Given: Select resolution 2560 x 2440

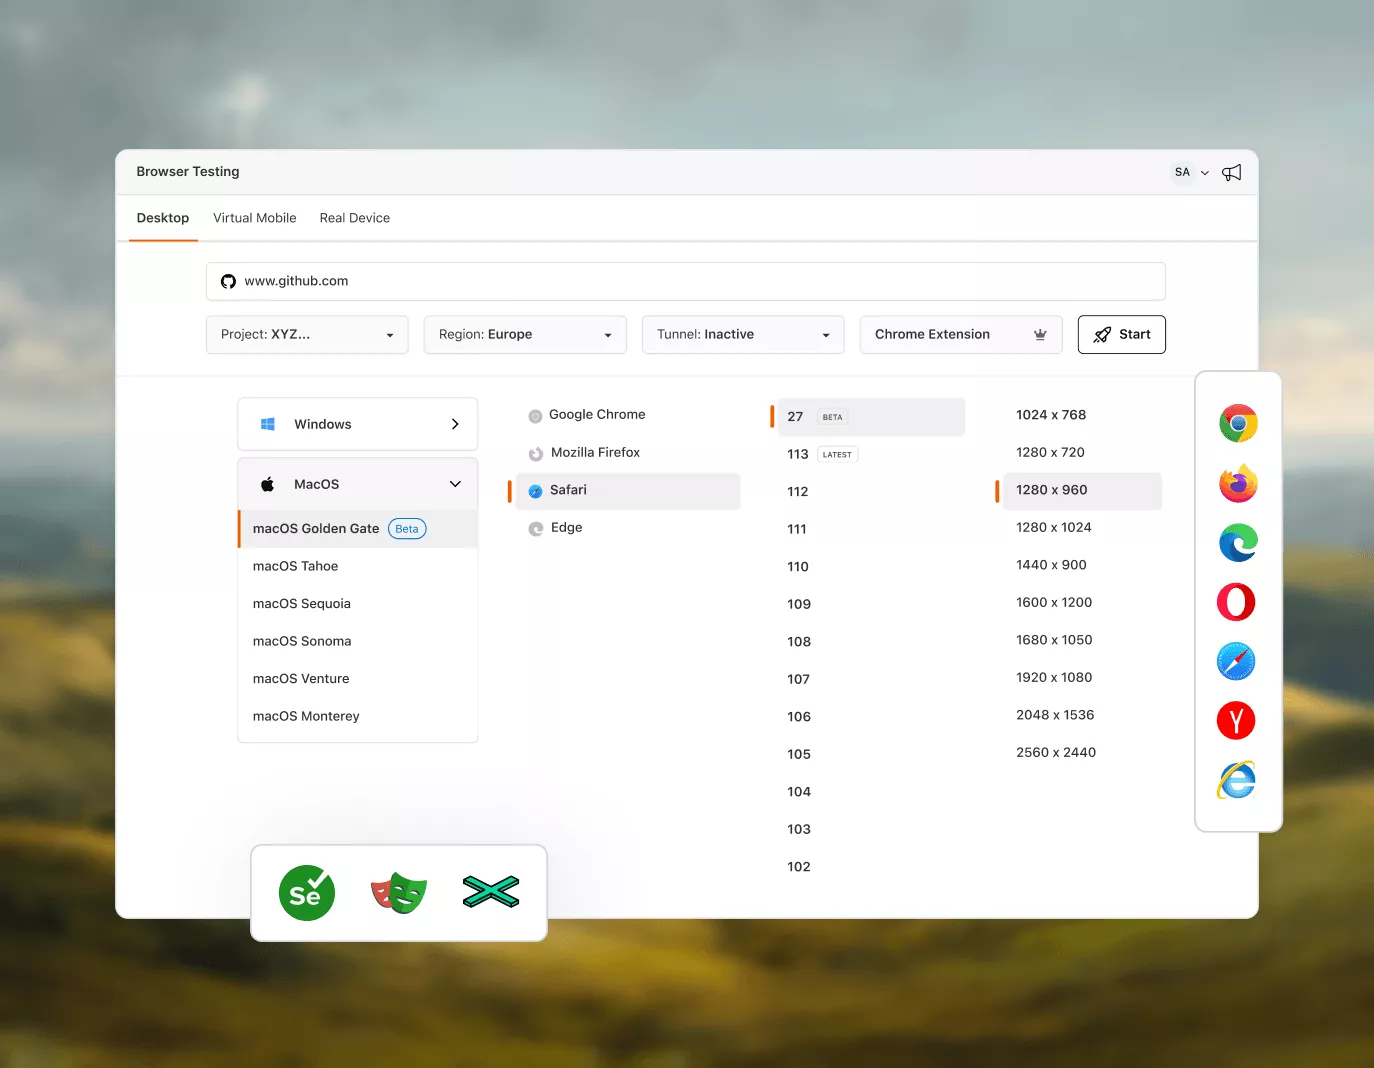Looking at the screenshot, I should [x=1056, y=753].
